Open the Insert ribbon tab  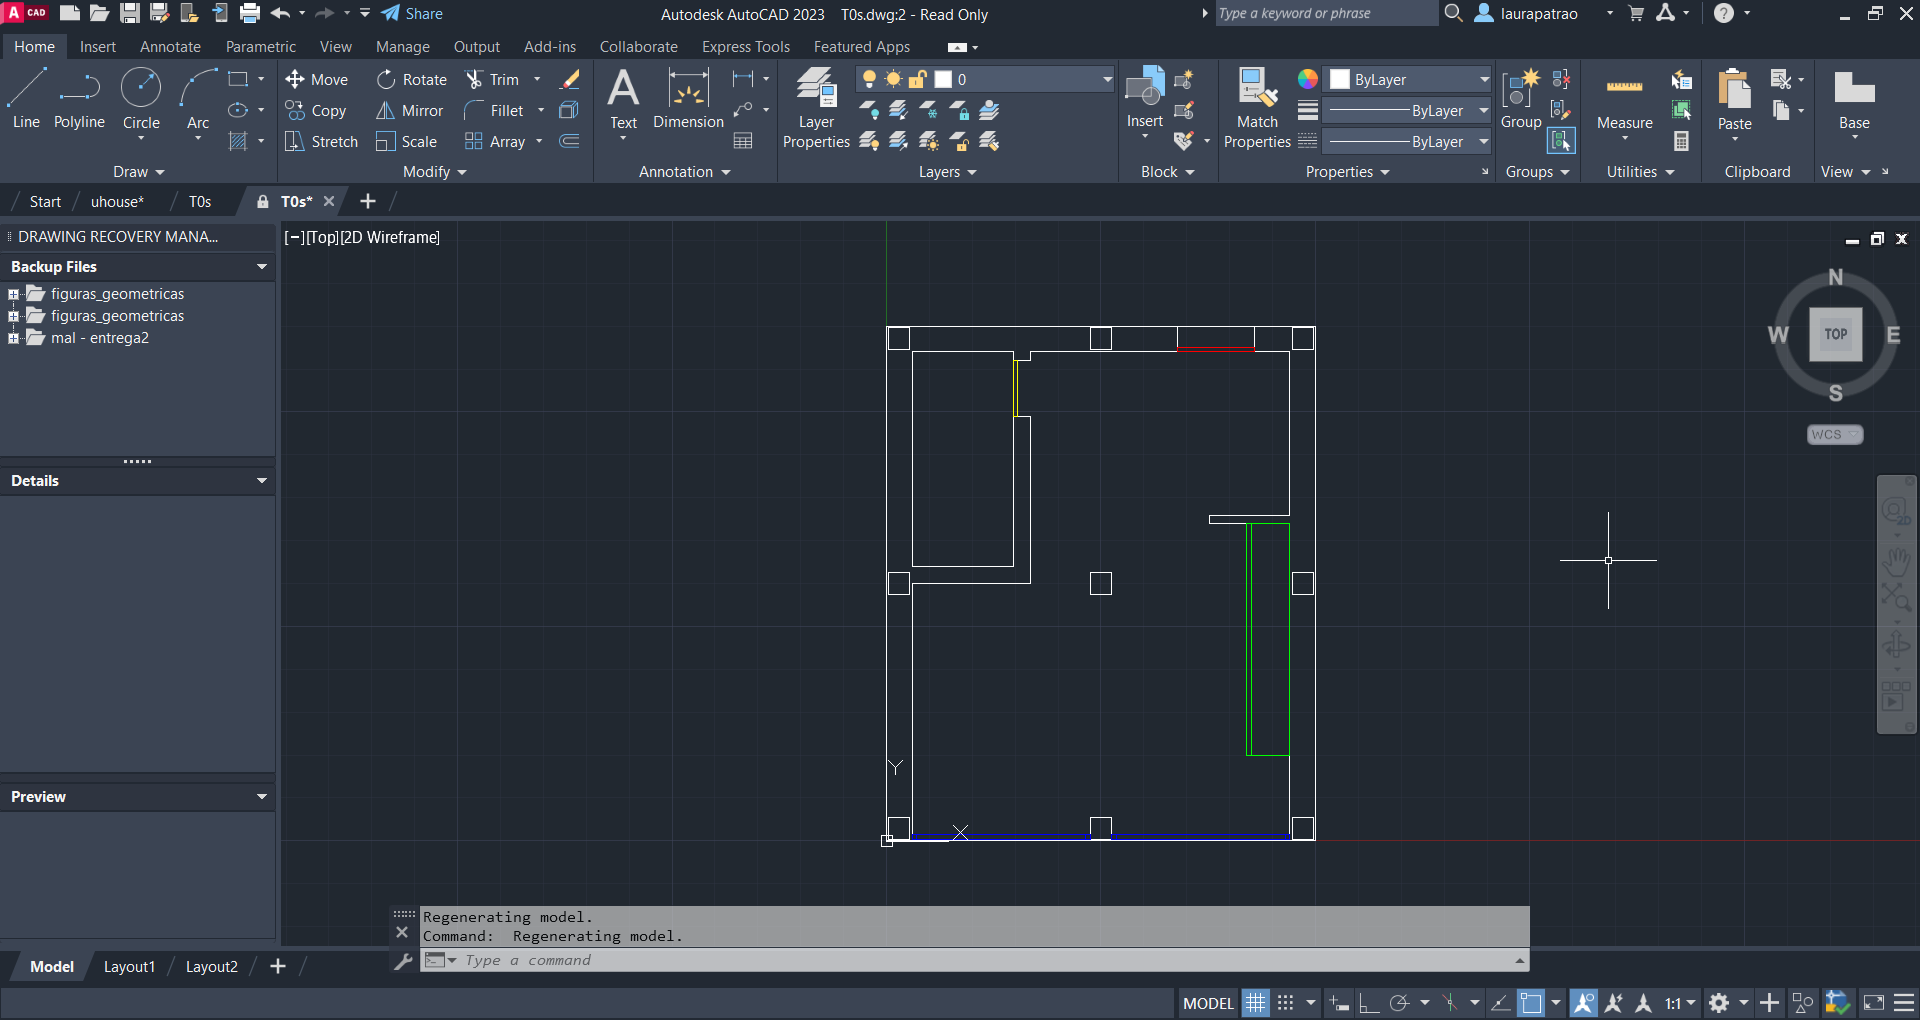[98, 47]
